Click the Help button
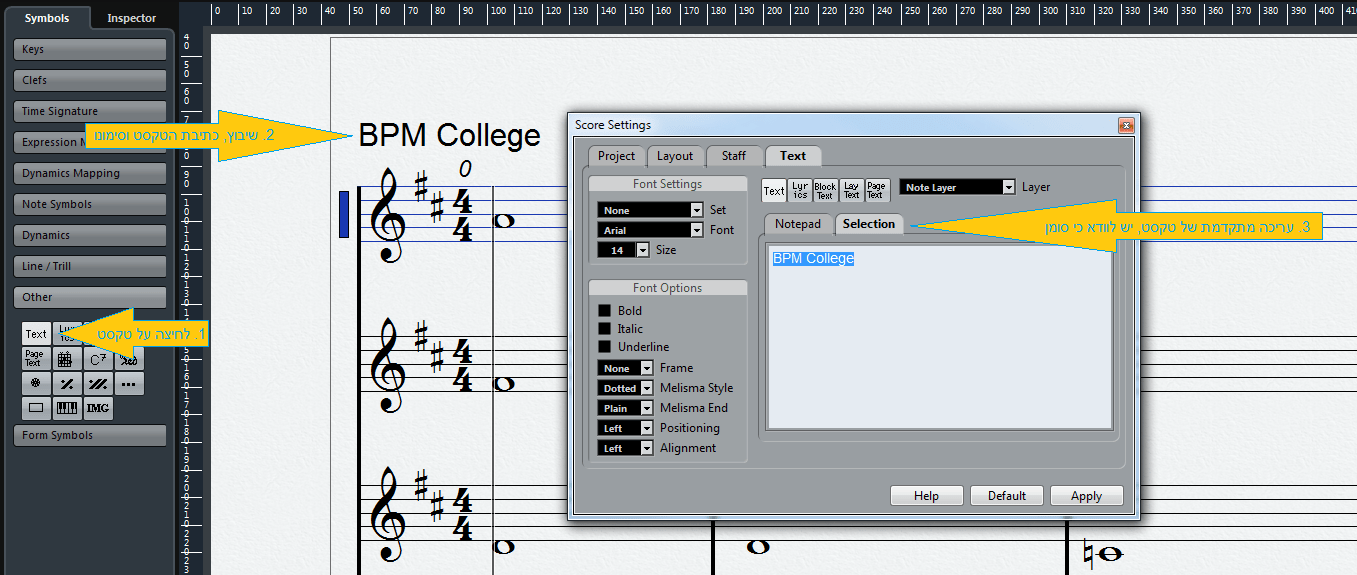Image resolution: width=1357 pixels, height=575 pixels. pyautogui.click(x=926, y=496)
